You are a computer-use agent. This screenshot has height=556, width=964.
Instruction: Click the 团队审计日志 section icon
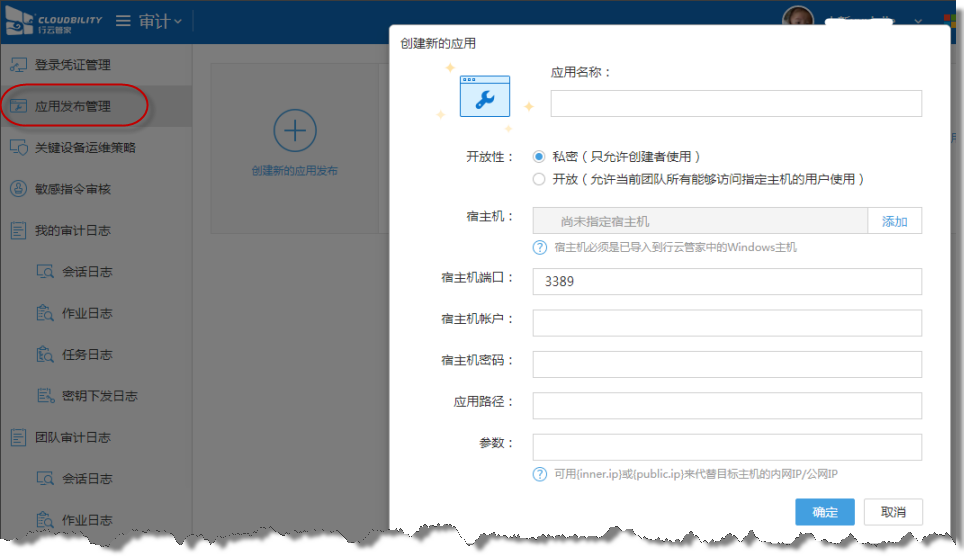click(x=18, y=437)
